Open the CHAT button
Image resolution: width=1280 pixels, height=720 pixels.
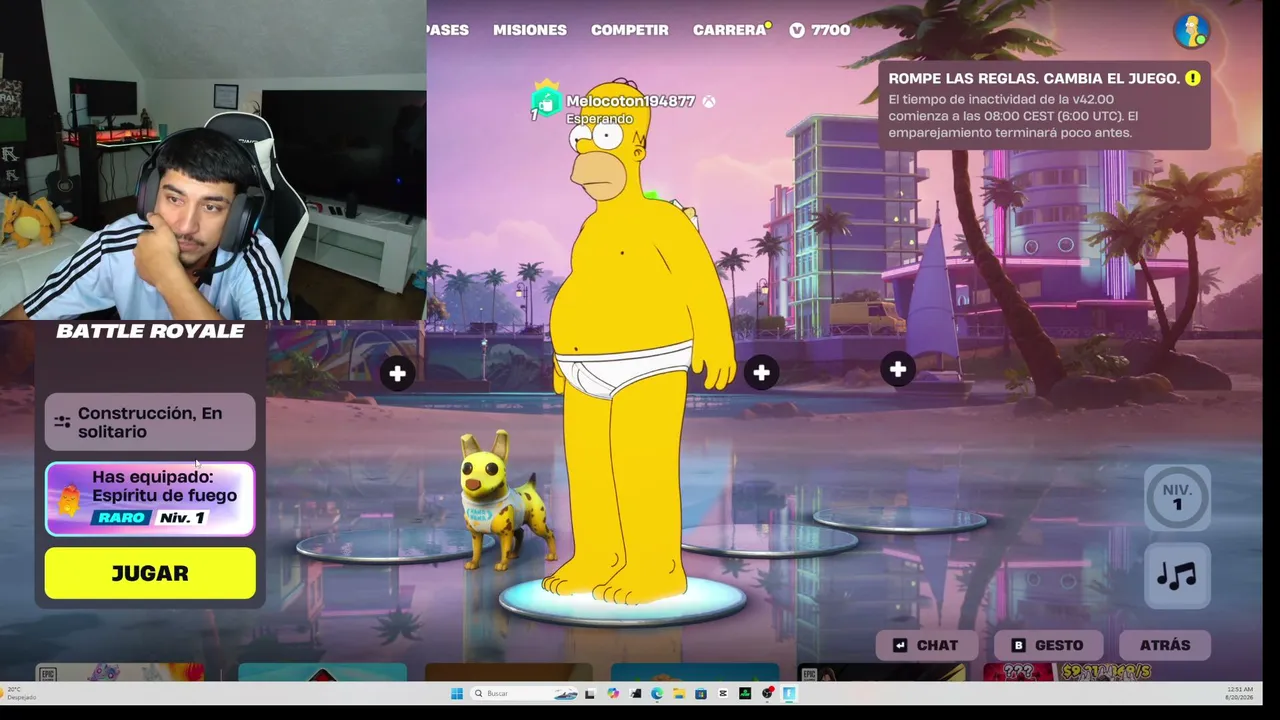coord(926,645)
